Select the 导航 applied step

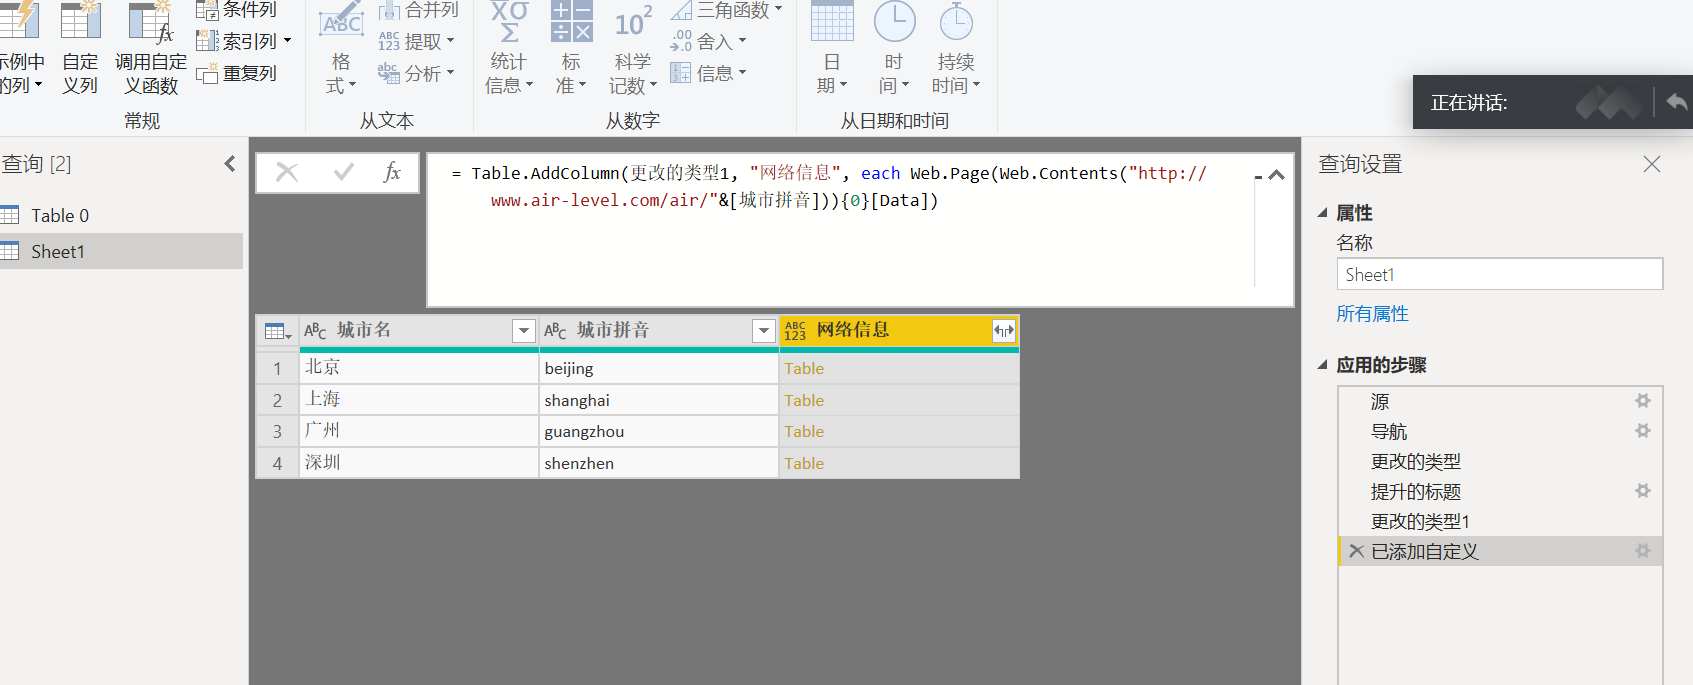[1500, 431]
